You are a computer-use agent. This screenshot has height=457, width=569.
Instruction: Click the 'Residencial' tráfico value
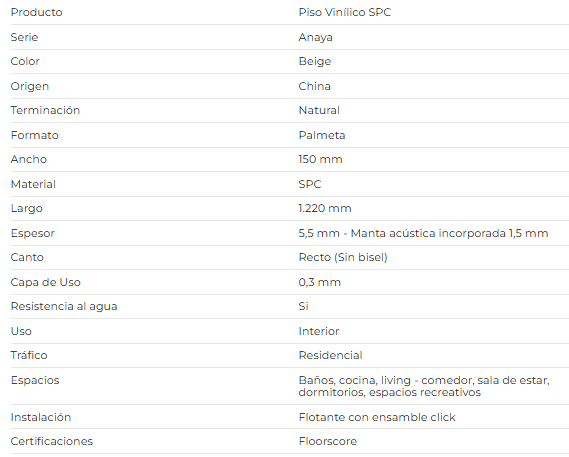point(330,355)
